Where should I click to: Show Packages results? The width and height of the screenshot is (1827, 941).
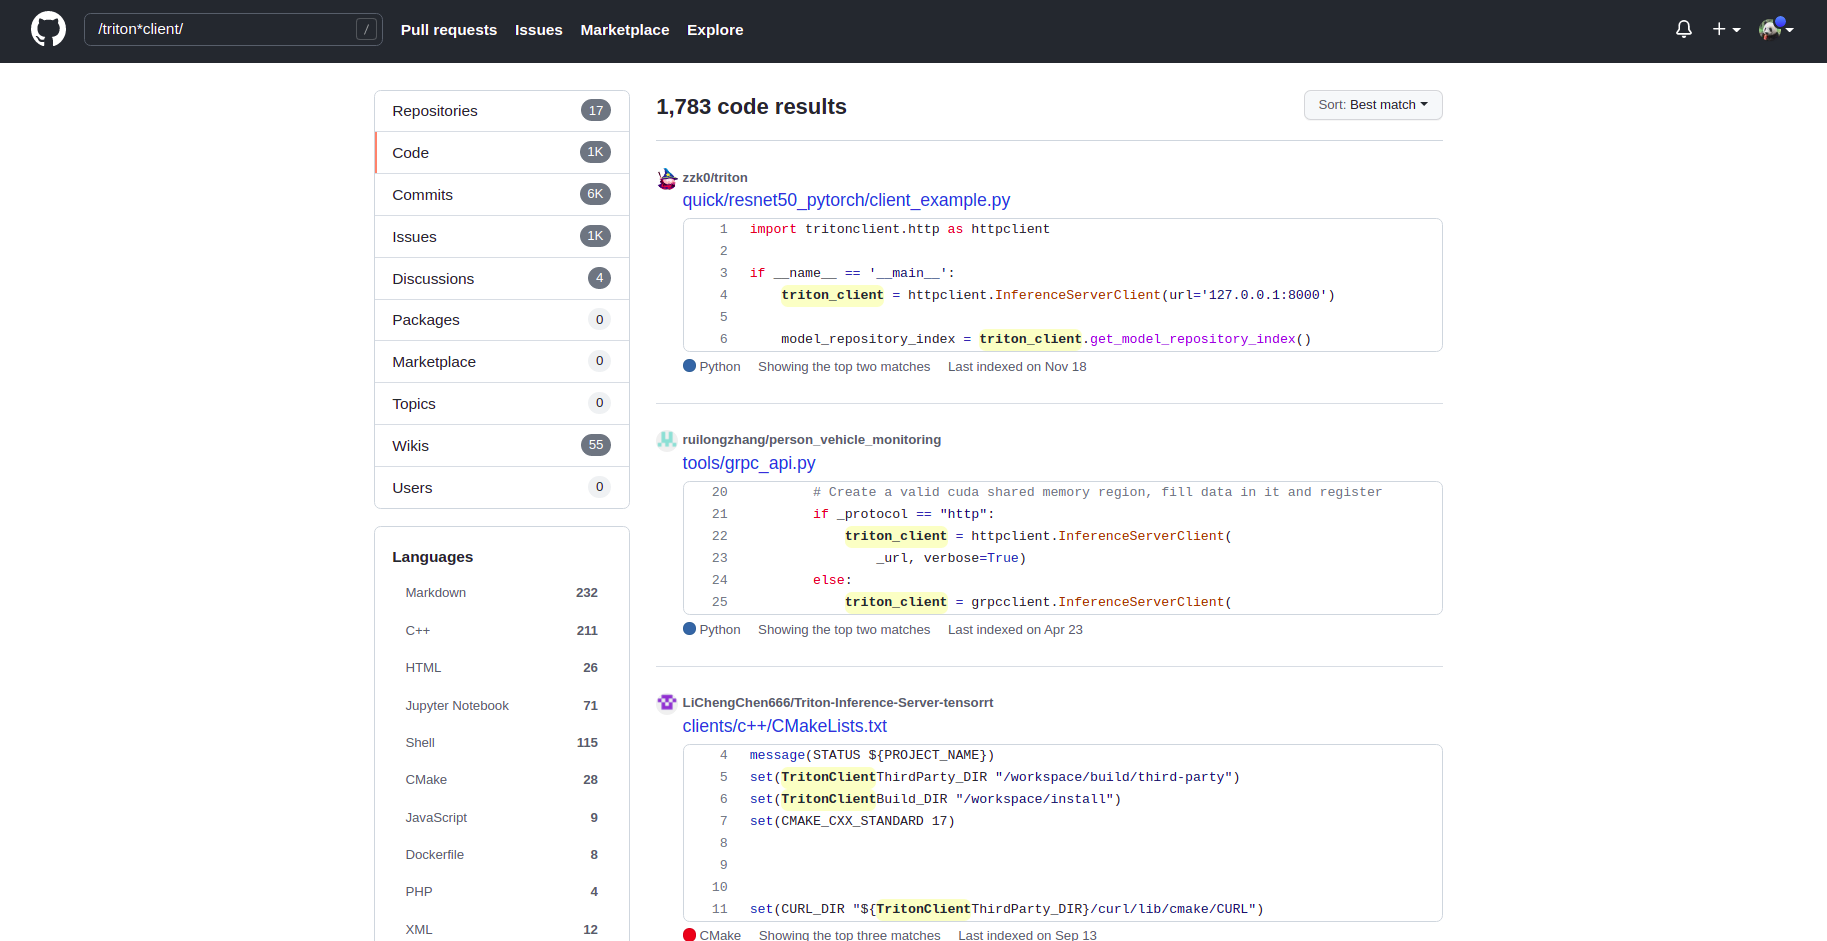click(502, 320)
